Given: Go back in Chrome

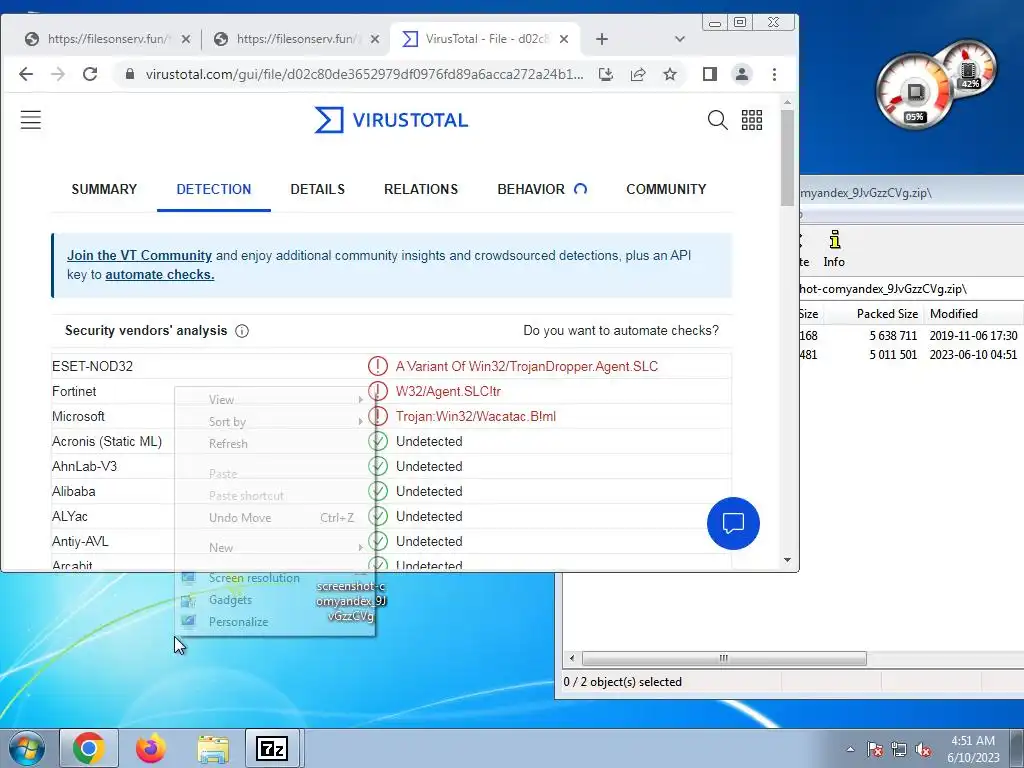Looking at the screenshot, I should pyautogui.click(x=26, y=74).
